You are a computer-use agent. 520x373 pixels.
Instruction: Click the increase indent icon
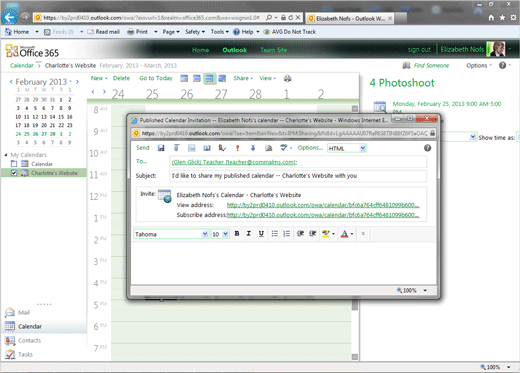[312, 234]
